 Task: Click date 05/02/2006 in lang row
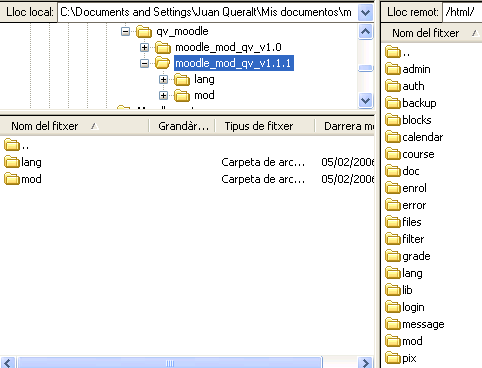(348, 162)
